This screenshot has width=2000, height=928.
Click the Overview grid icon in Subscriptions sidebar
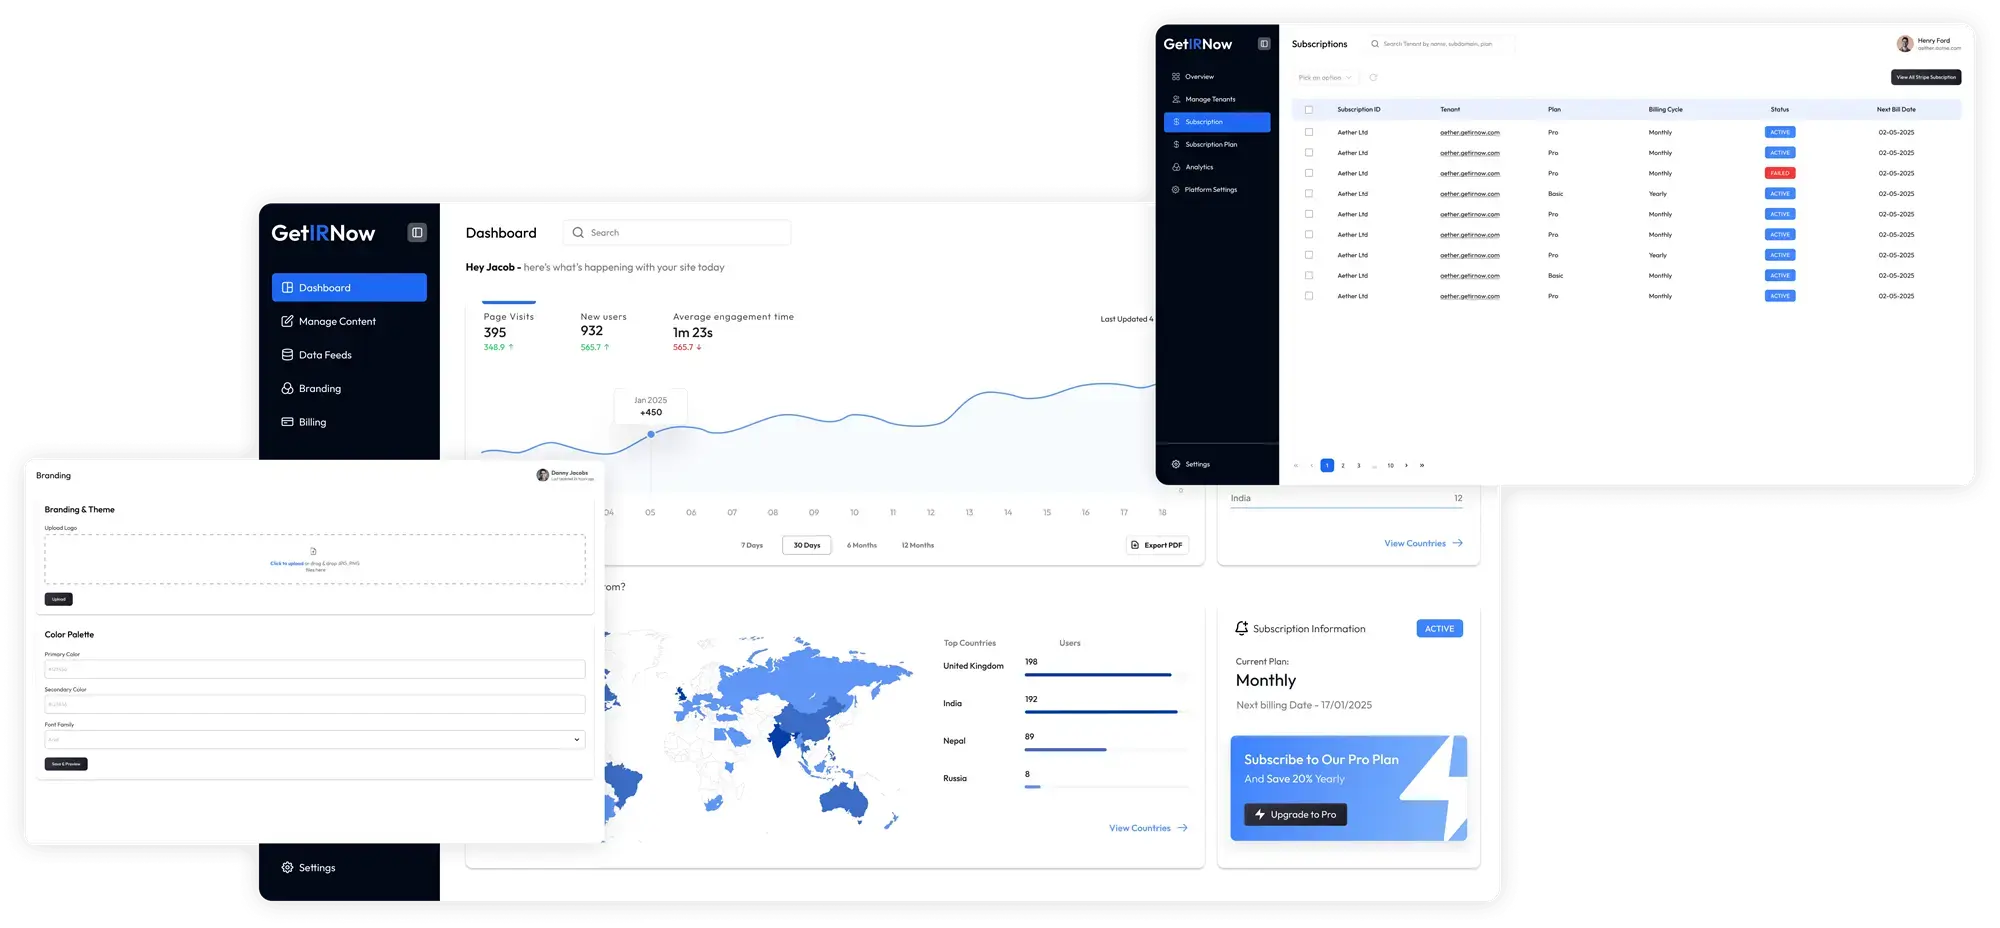tap(1176, 77)
